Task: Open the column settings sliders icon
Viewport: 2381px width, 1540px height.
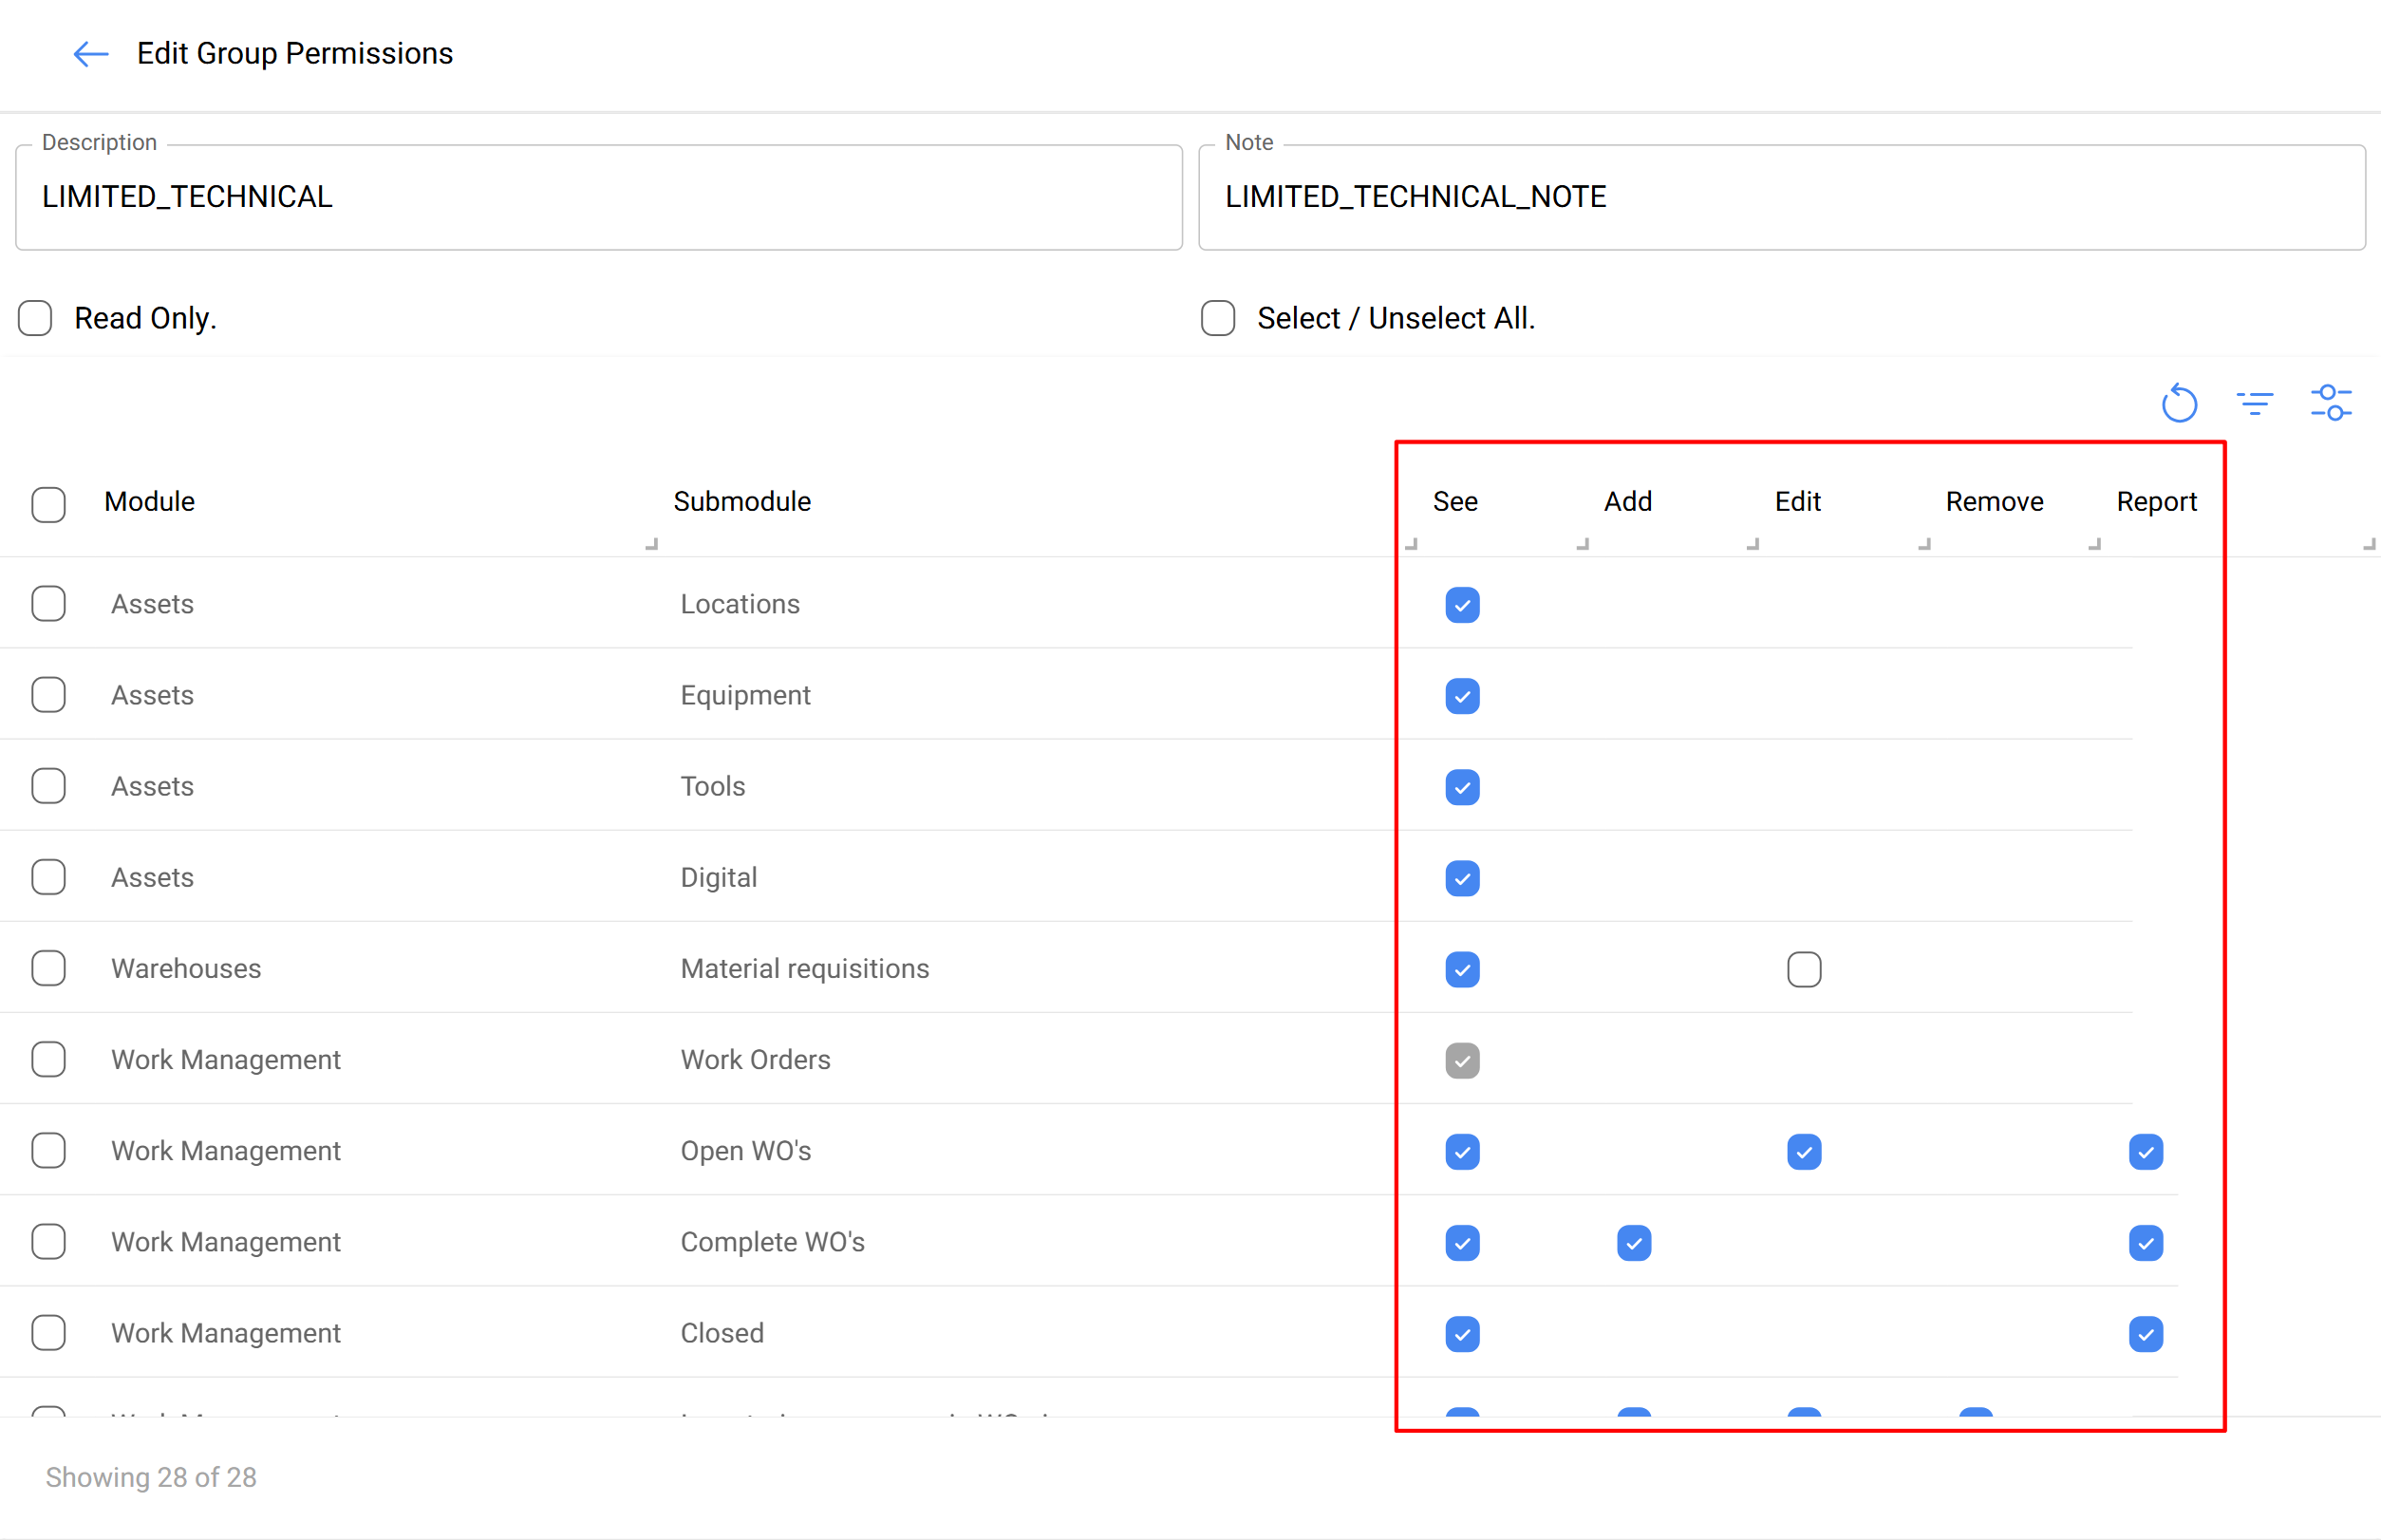Action: tap(2332, 402)
